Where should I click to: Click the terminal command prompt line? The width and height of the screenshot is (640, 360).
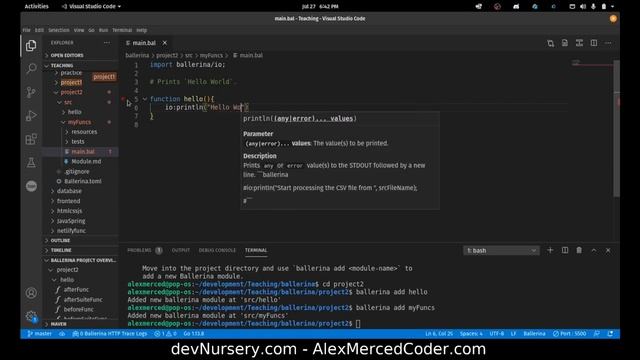click(x=244, y=324)
